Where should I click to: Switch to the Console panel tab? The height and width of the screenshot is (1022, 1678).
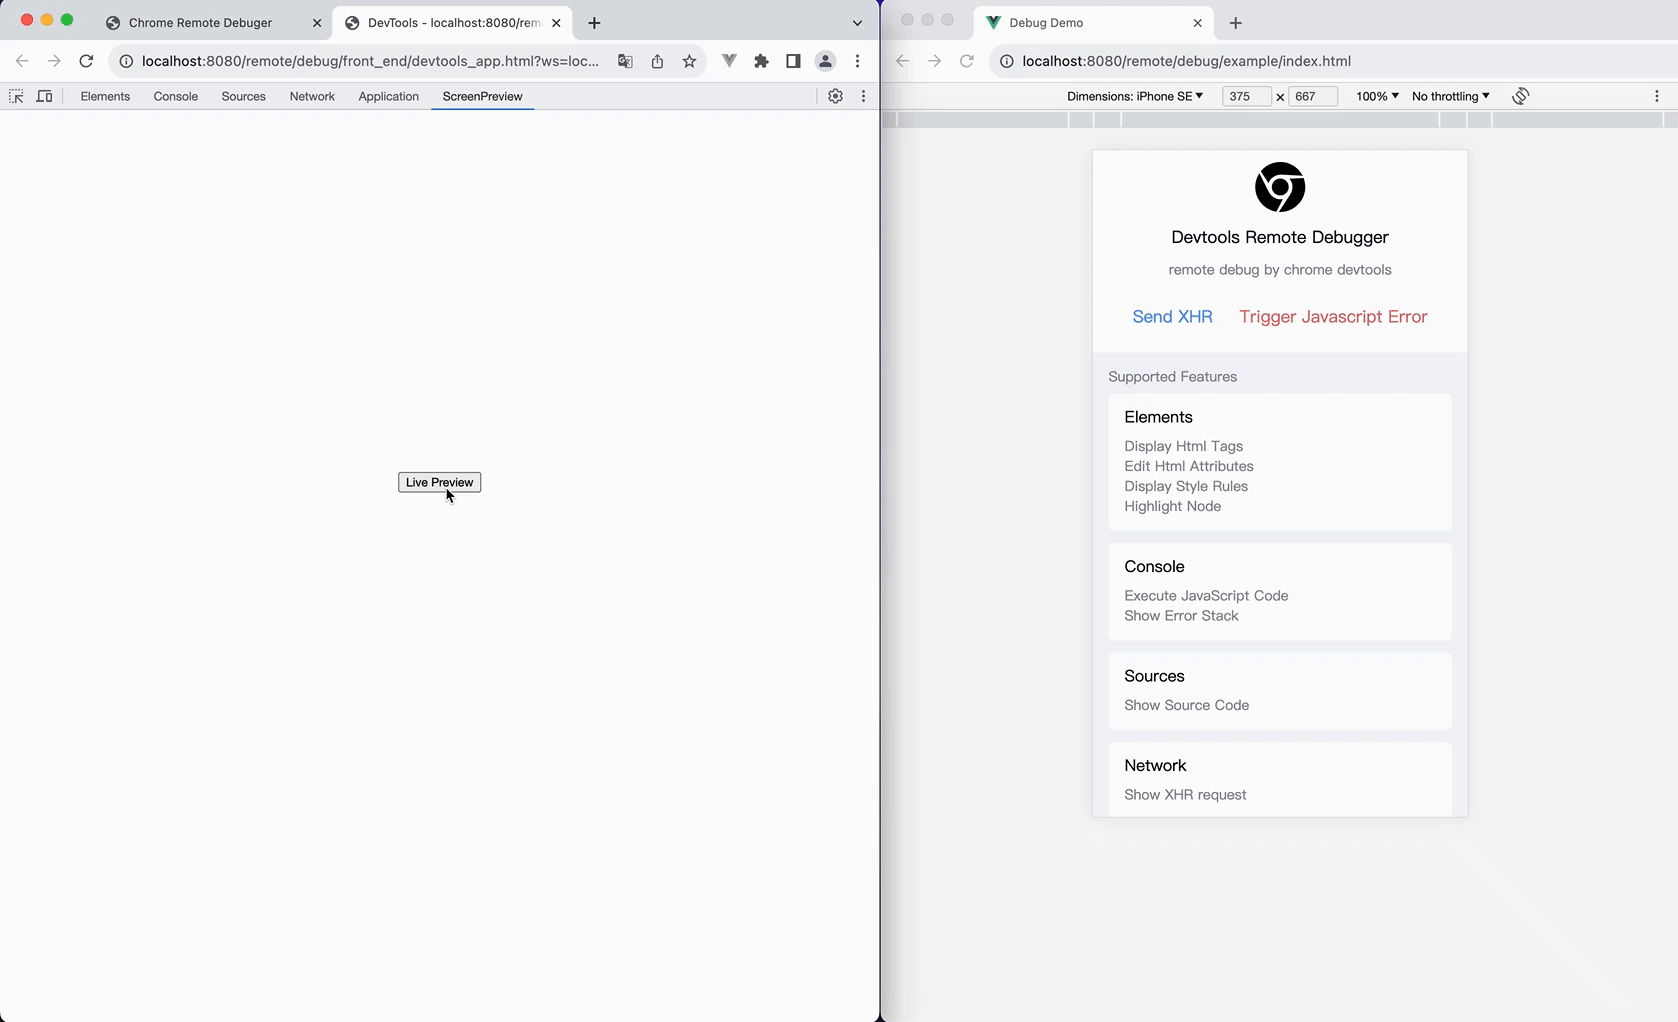(175, 96)
